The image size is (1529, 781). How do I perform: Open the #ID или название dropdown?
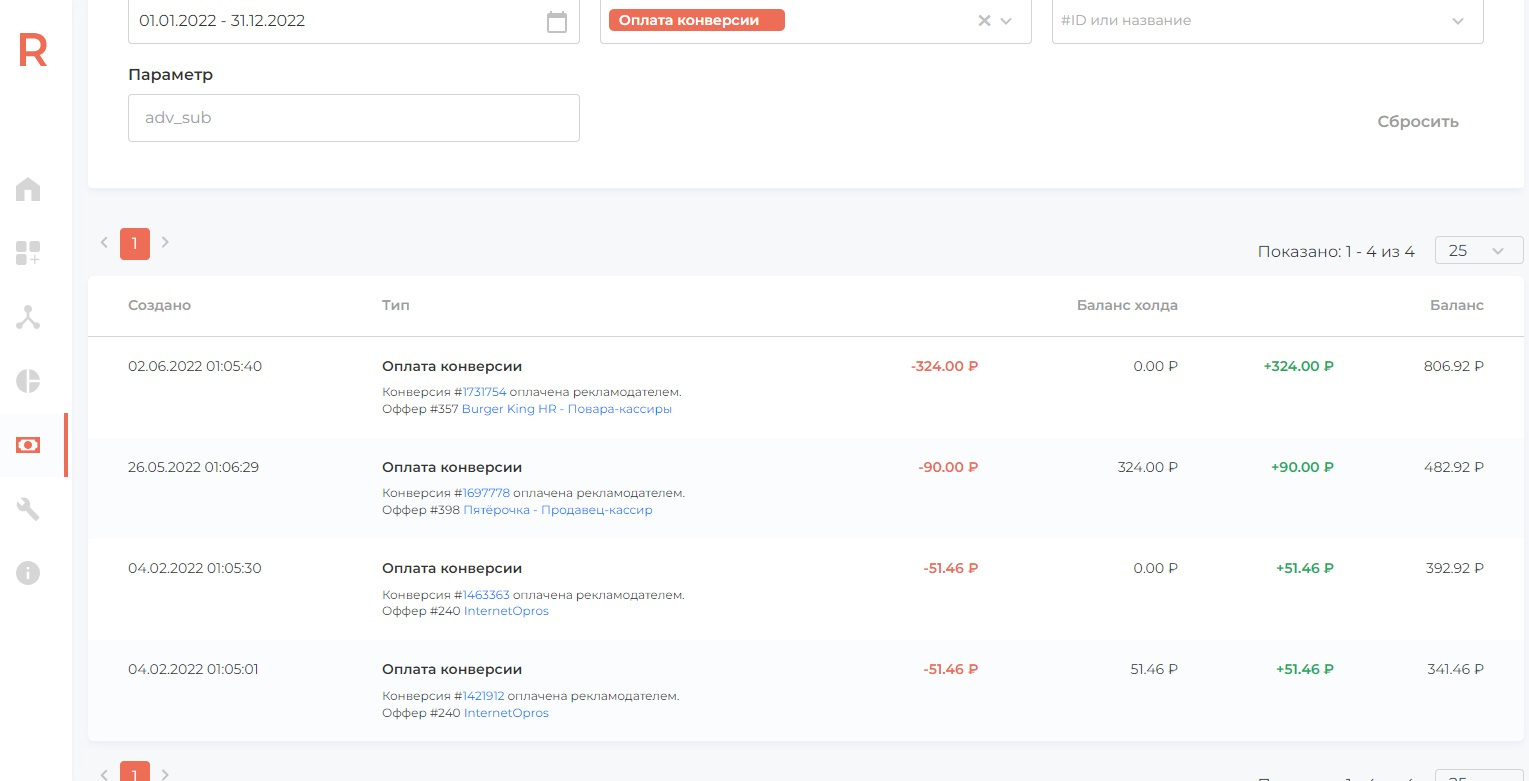click(x=1267, y=21)
